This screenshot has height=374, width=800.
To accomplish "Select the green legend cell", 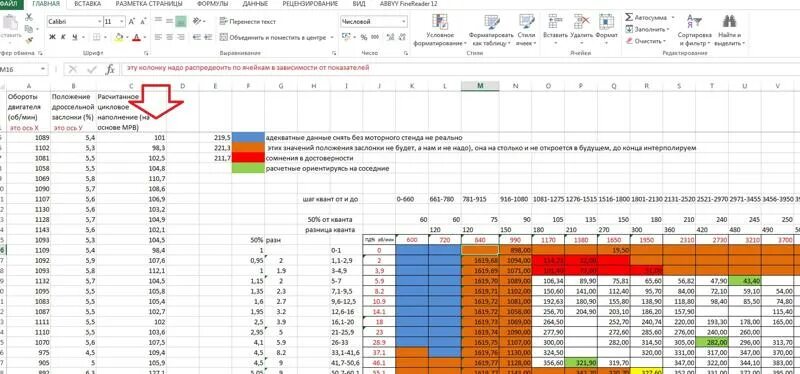I will pyautogui.click(x=248, y=168).
